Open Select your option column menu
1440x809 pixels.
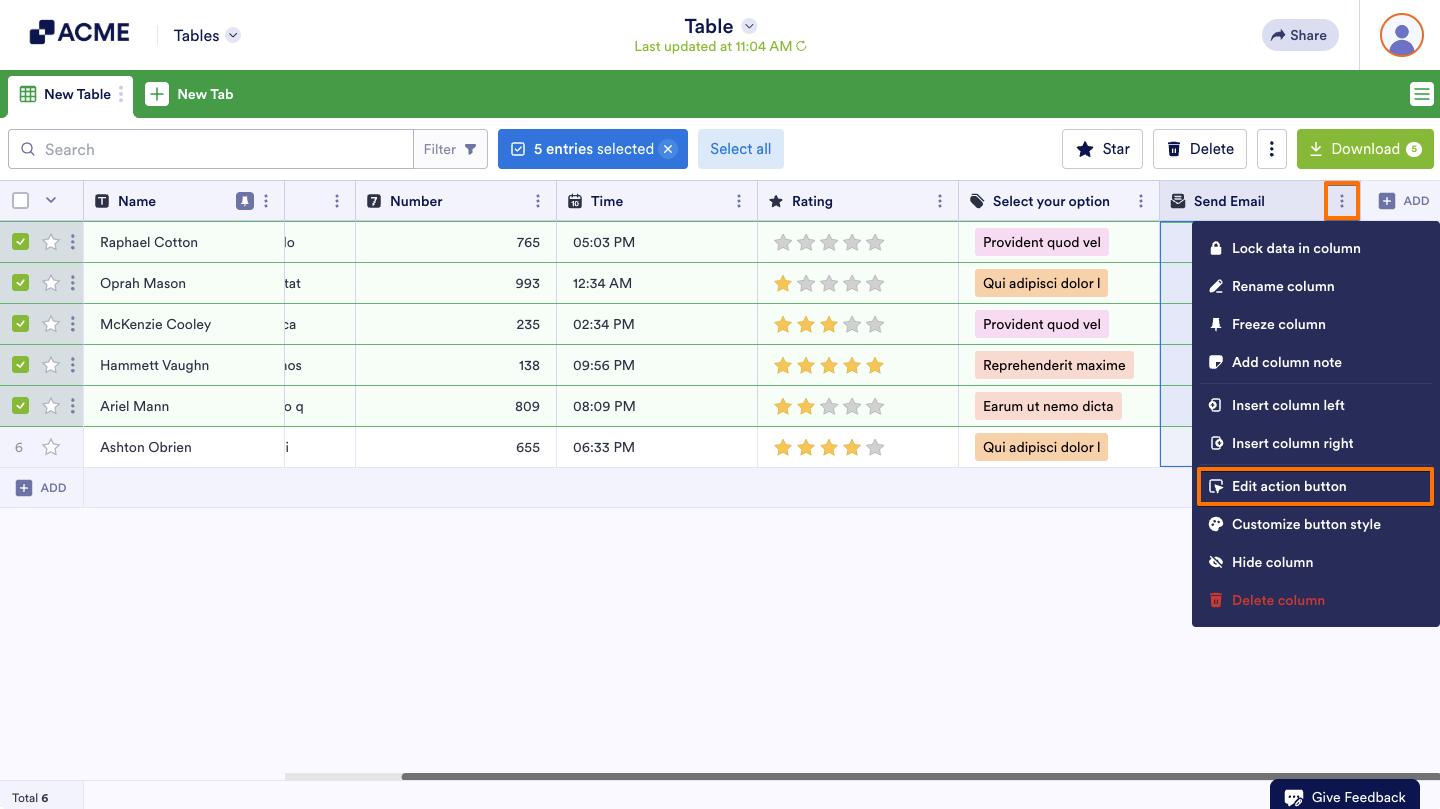[x=1141, y=201]
